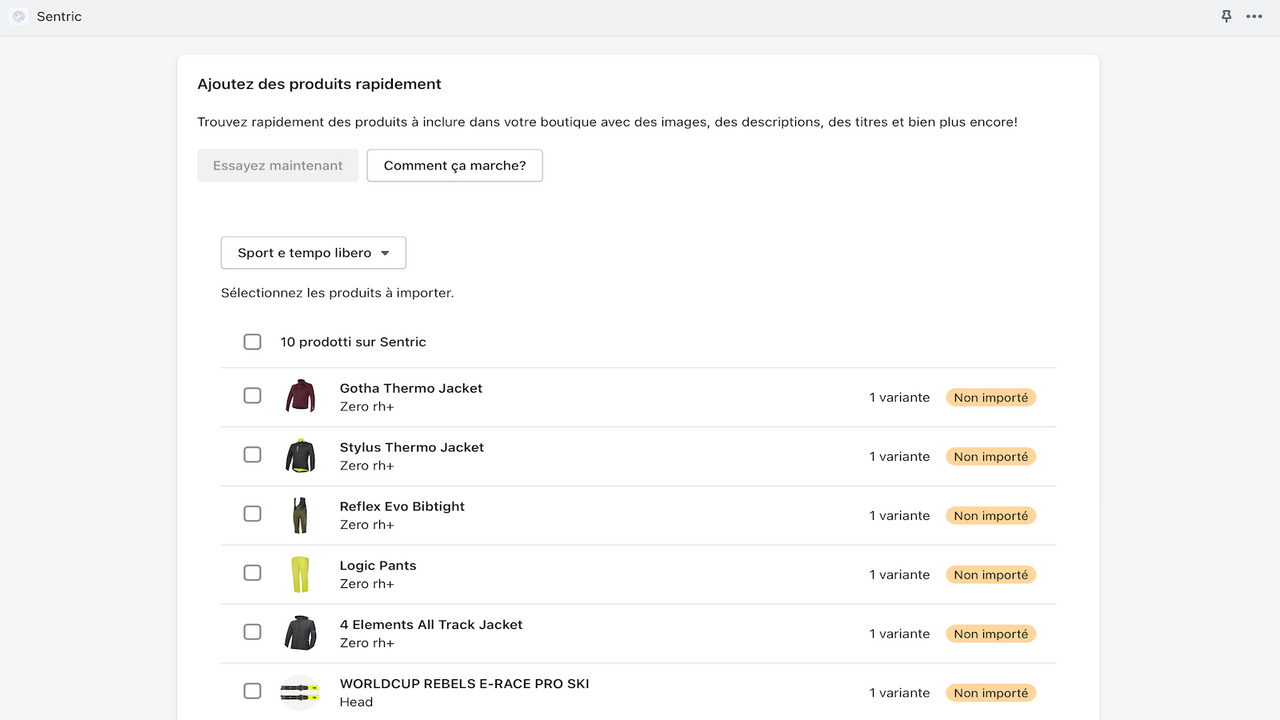1280x720 pixels.
Task: Click the 10 prodotti sur Sentric label
Action: coord(353,342)
